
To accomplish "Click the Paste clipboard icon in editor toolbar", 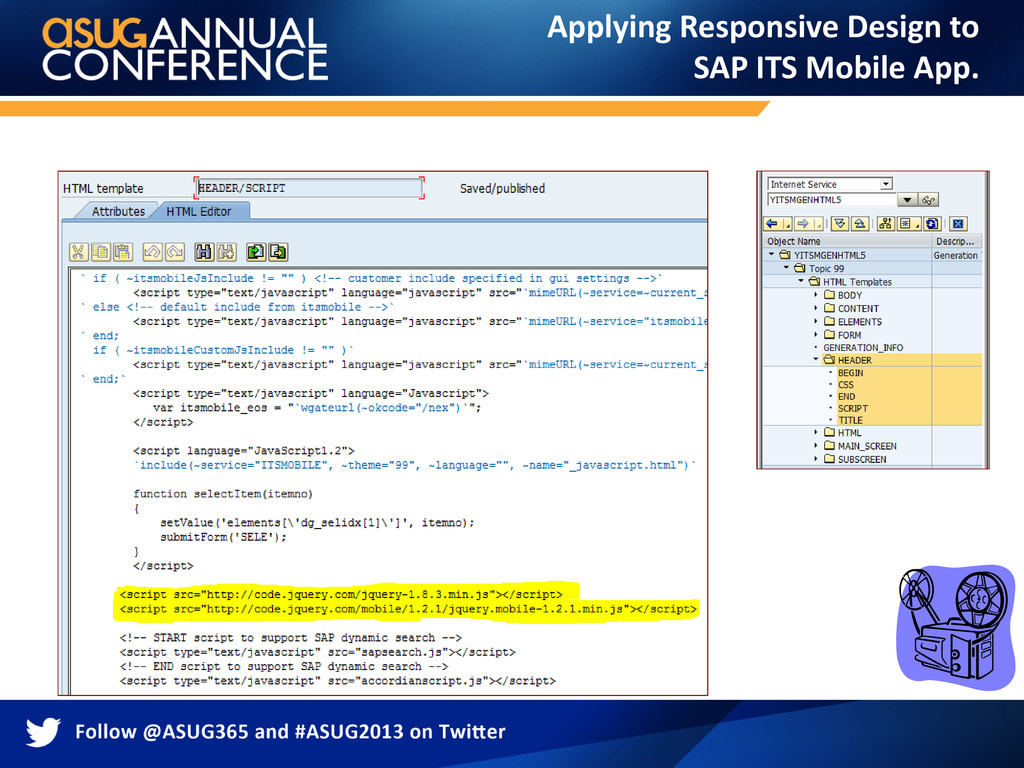I will tap(123, 251).
